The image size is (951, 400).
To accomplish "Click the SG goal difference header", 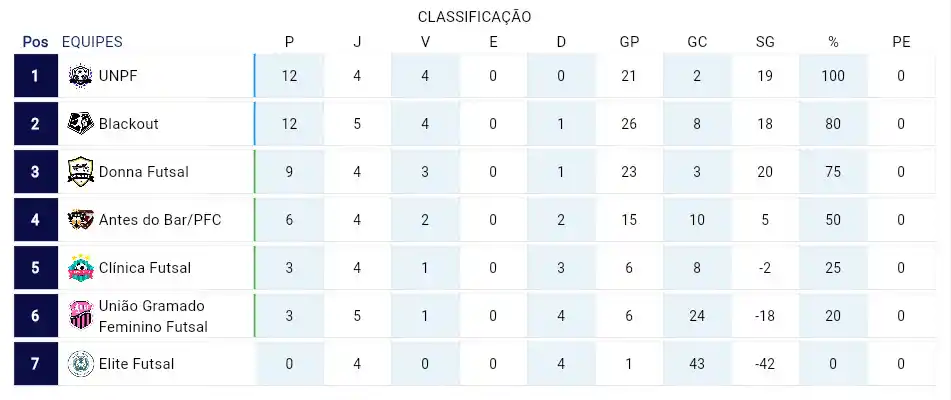I will [x=765, y=42].
